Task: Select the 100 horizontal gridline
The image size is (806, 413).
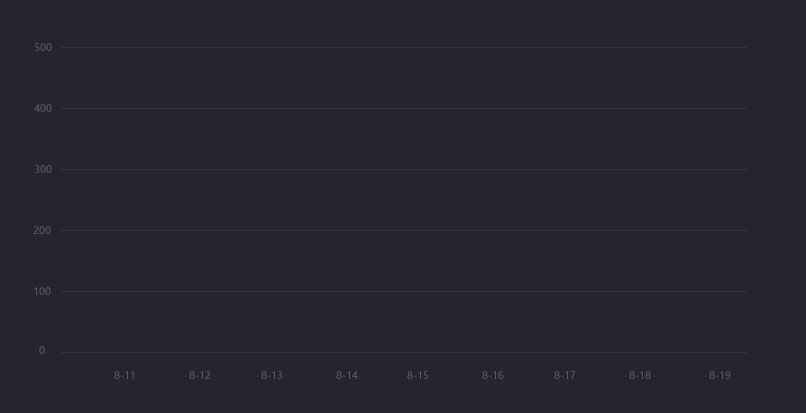Action: click(x=404, y=292)
